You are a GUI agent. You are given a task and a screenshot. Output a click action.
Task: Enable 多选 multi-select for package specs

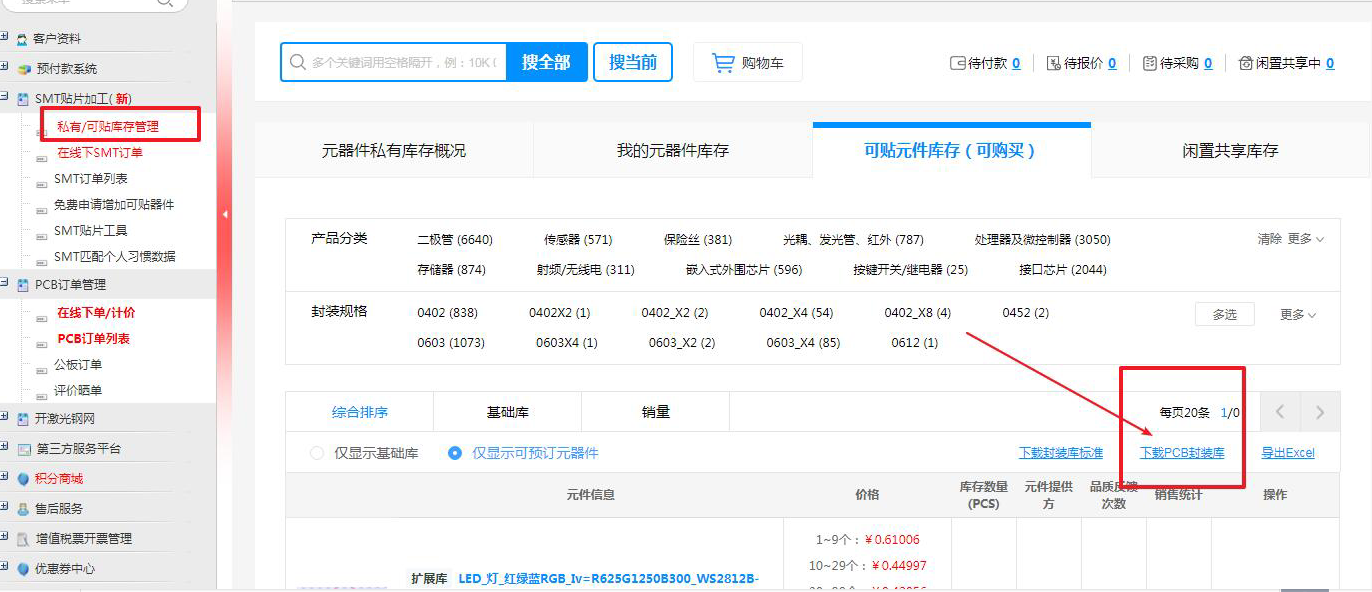(x=1224, y=314)
